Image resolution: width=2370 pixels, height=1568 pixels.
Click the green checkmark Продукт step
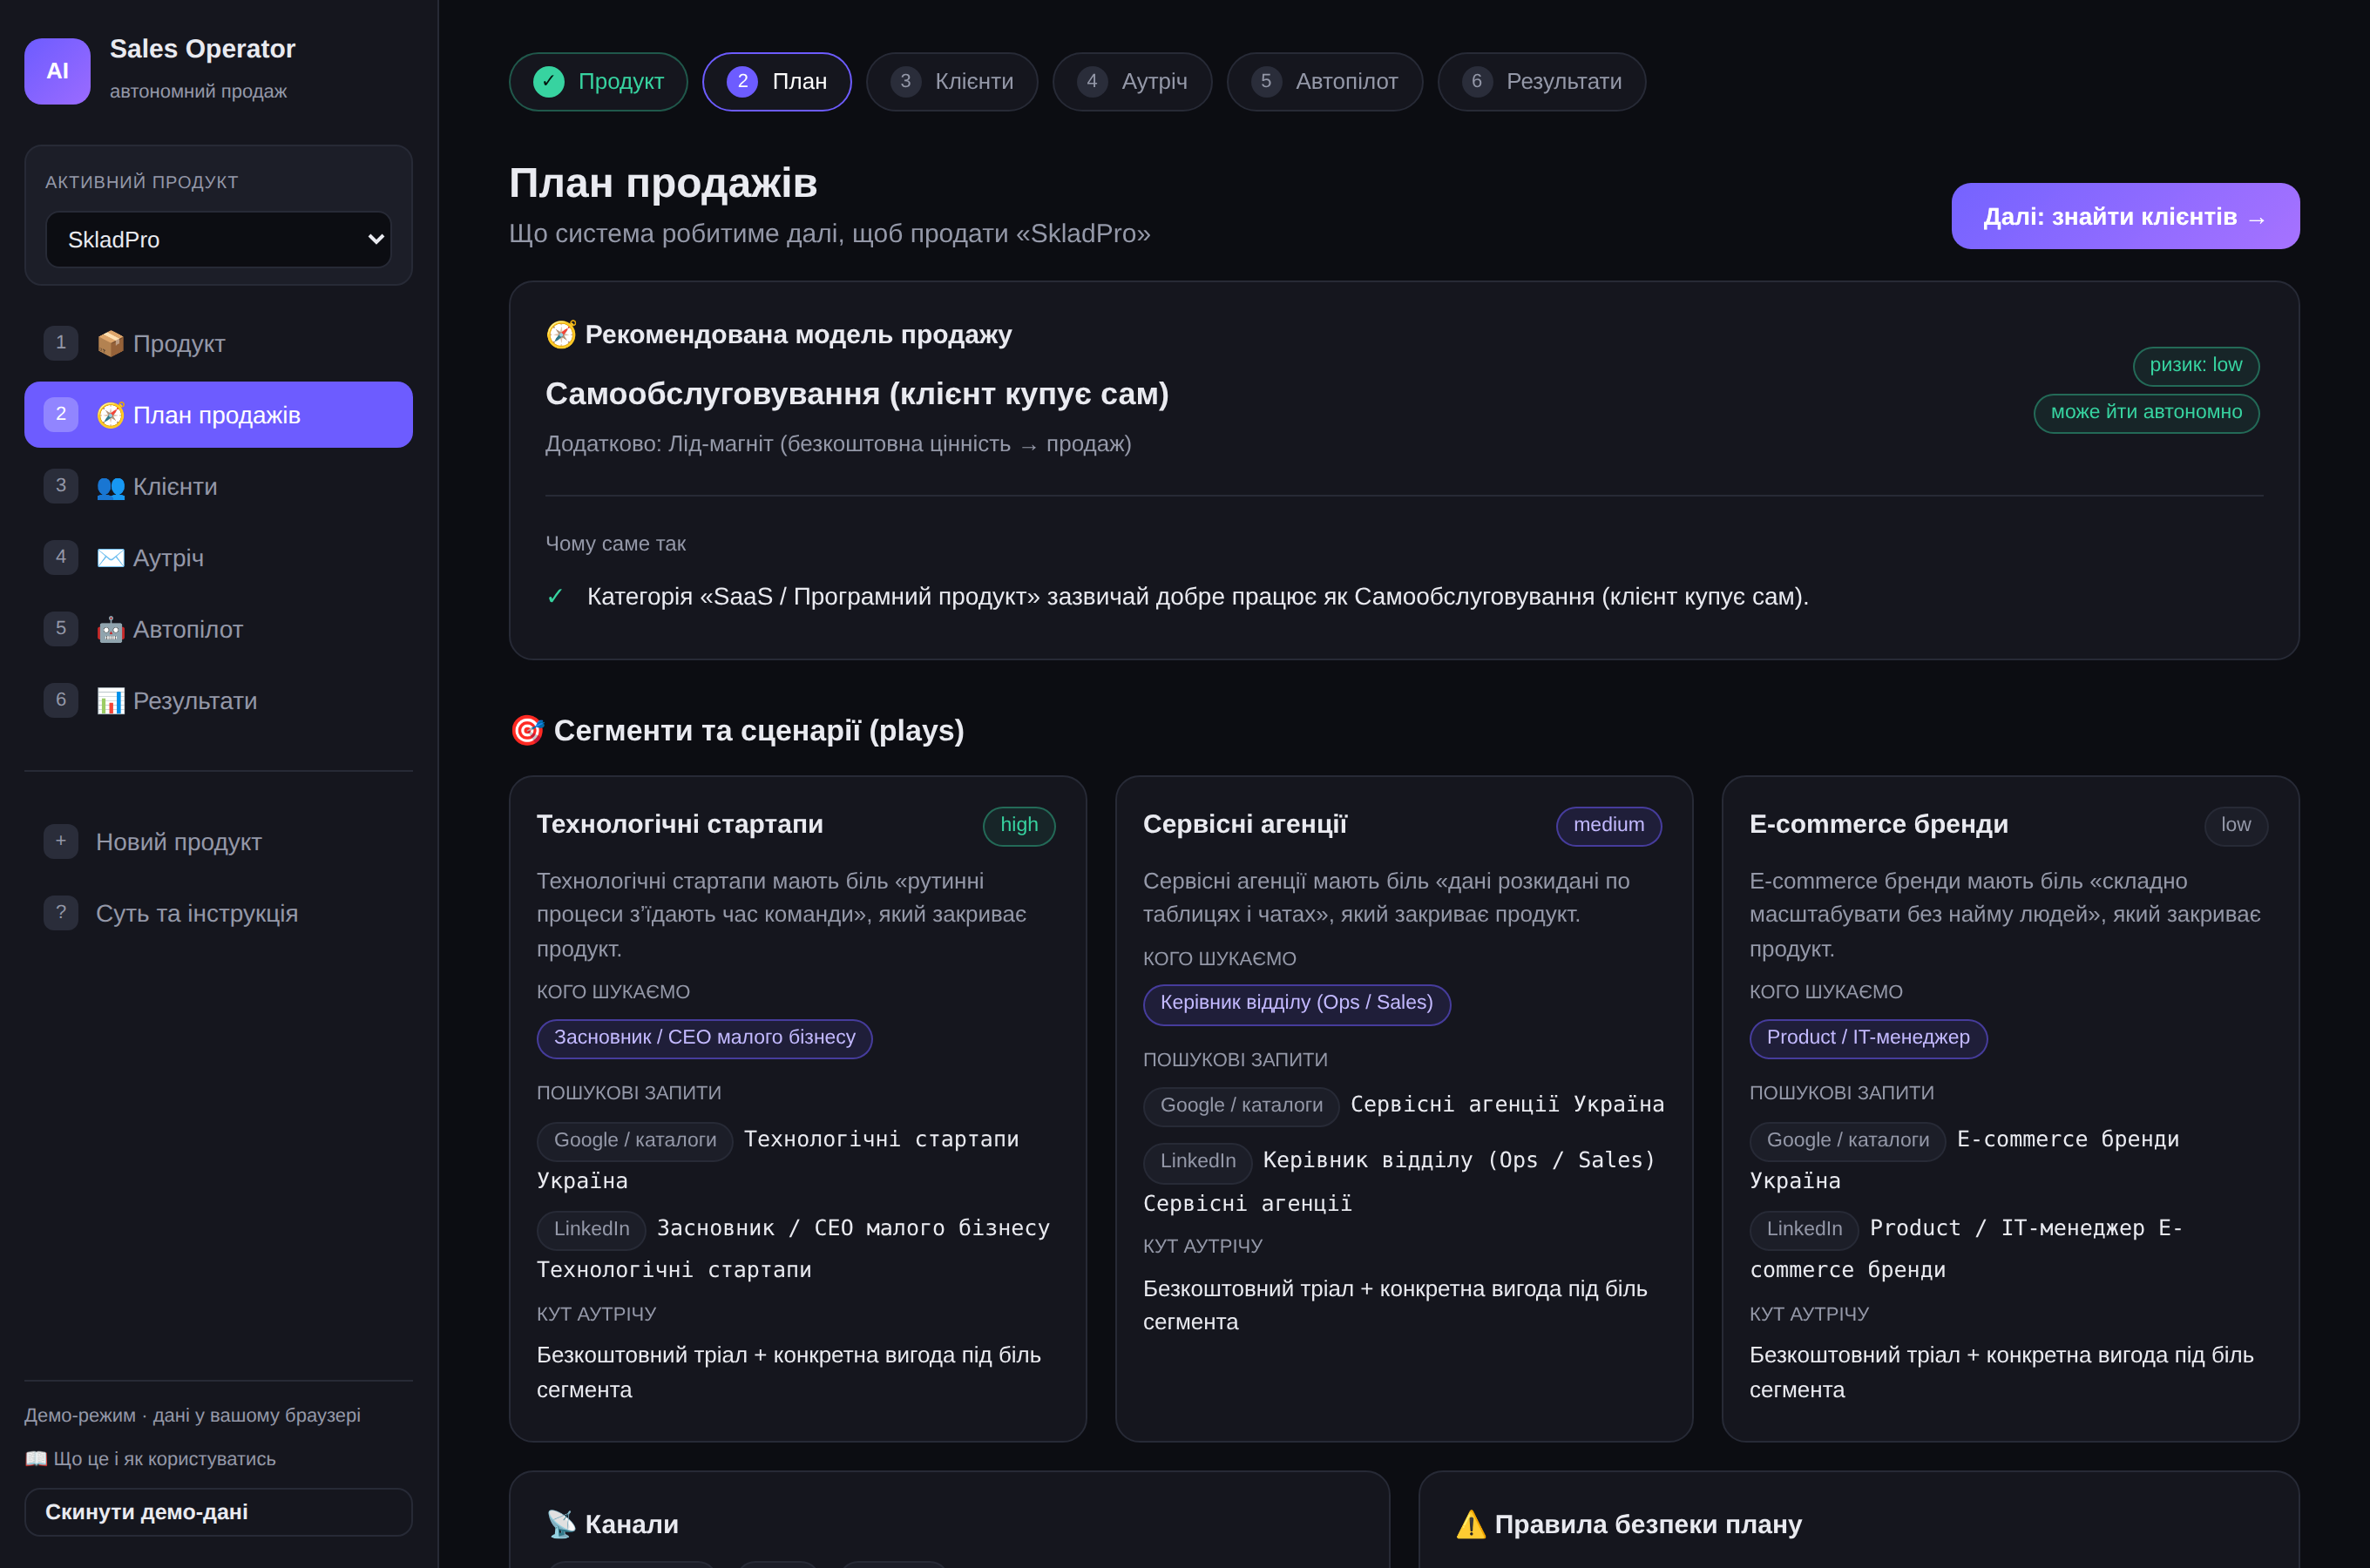click(x=598, y=81)
